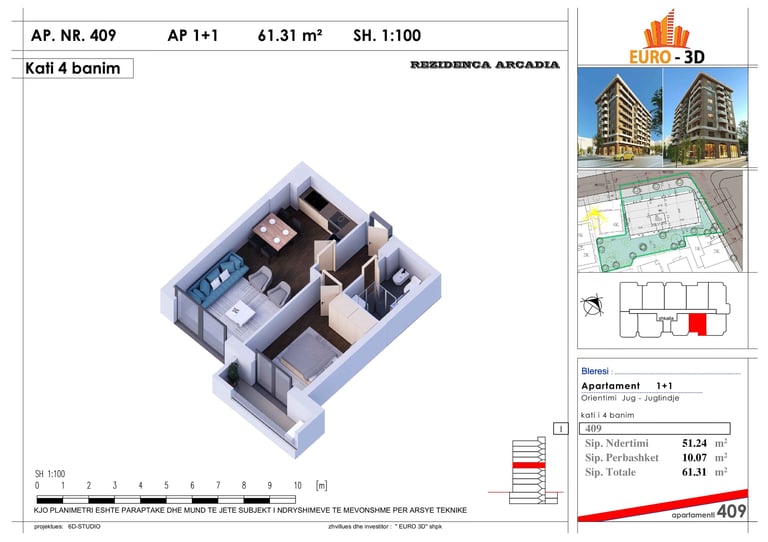
Task: Click the 'Sip. Totale' label
Action: pos(610,472)
